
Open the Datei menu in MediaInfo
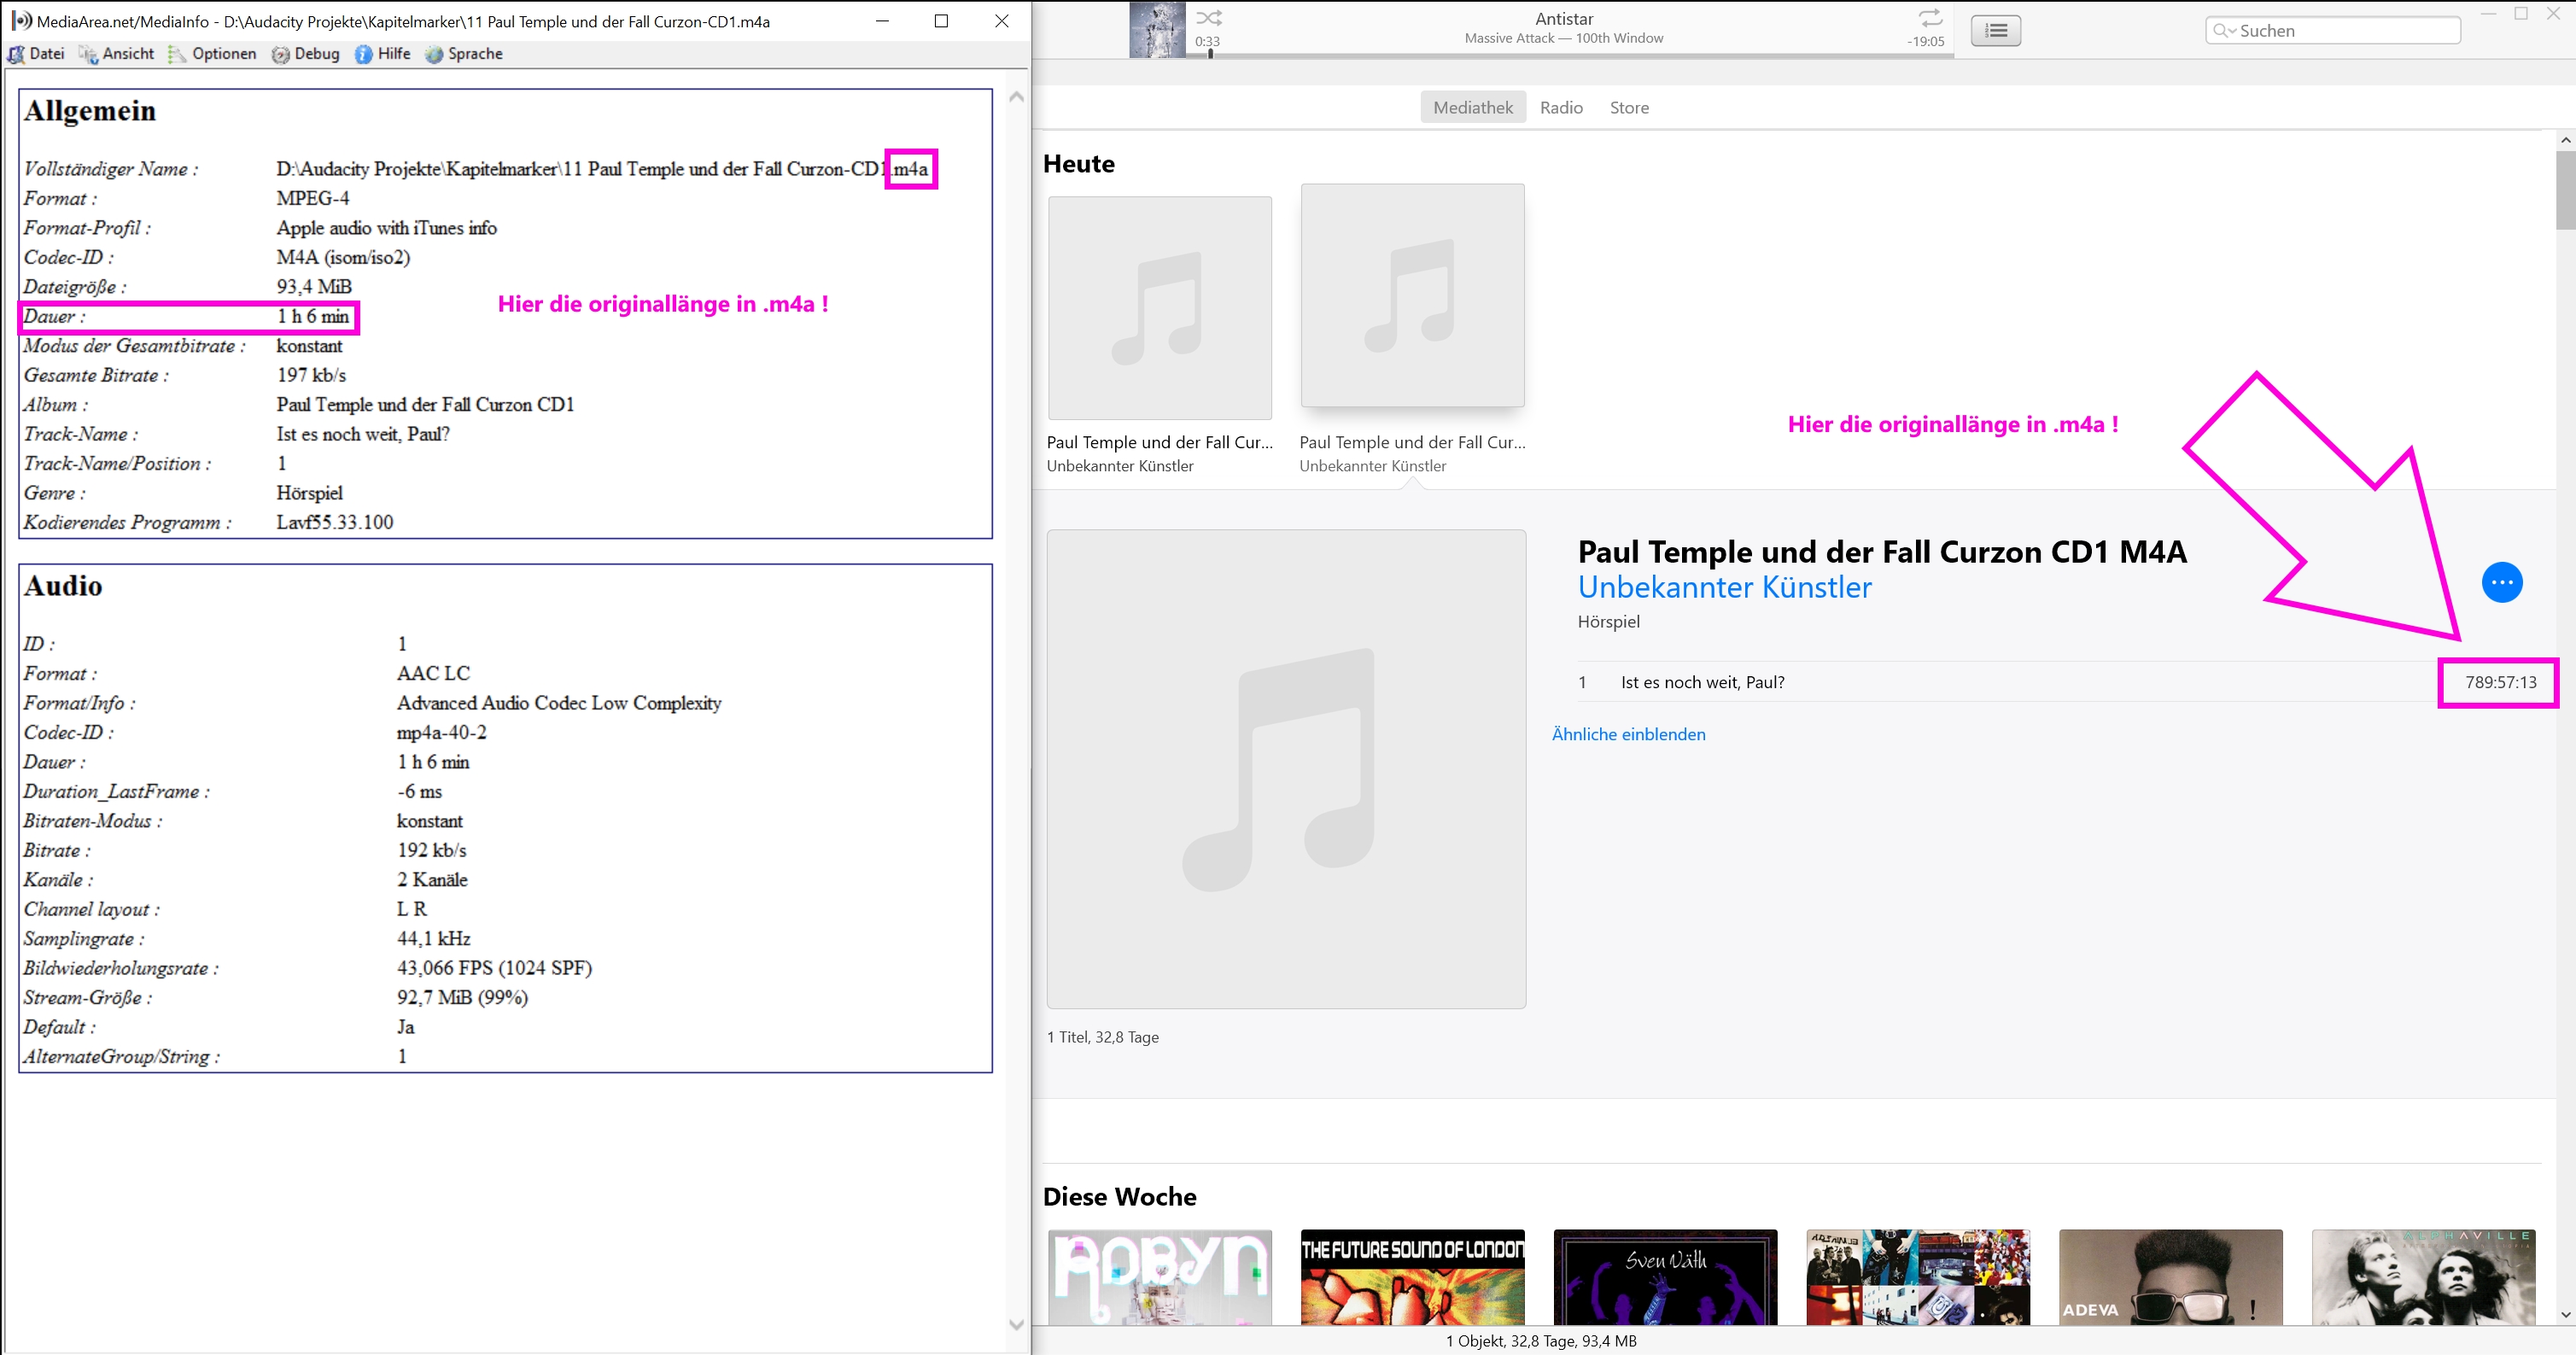[37, 54]
